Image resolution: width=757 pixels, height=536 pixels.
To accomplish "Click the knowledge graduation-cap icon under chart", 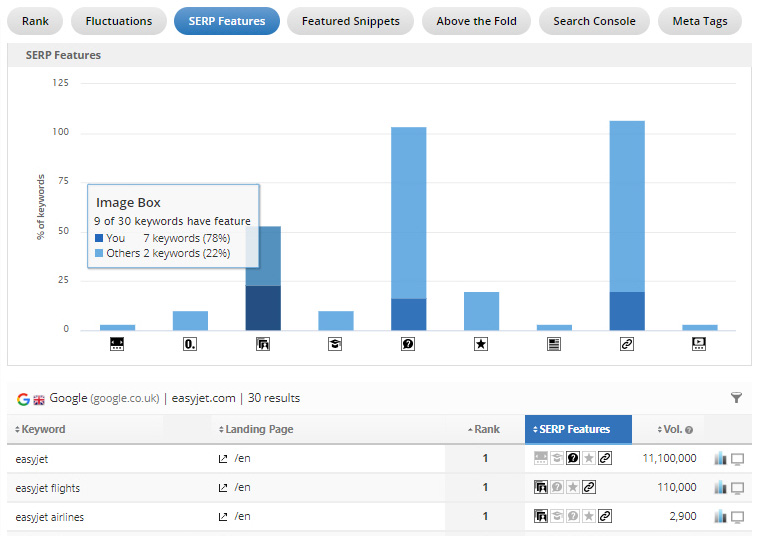I will coord(335,344).
